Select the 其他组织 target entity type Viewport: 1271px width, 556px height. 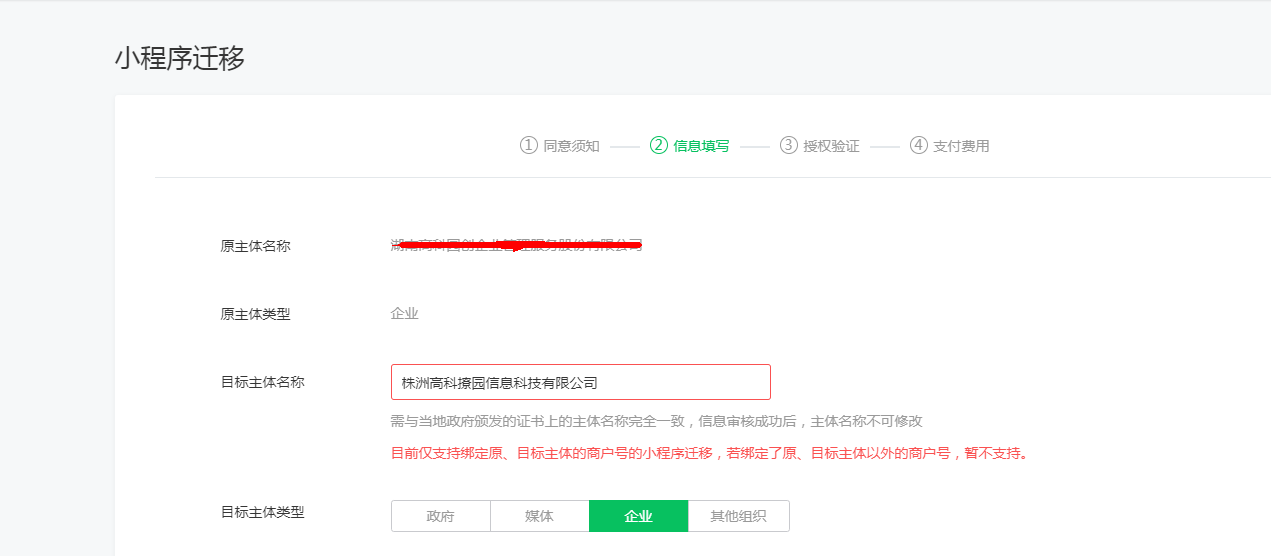click(738, 516)
